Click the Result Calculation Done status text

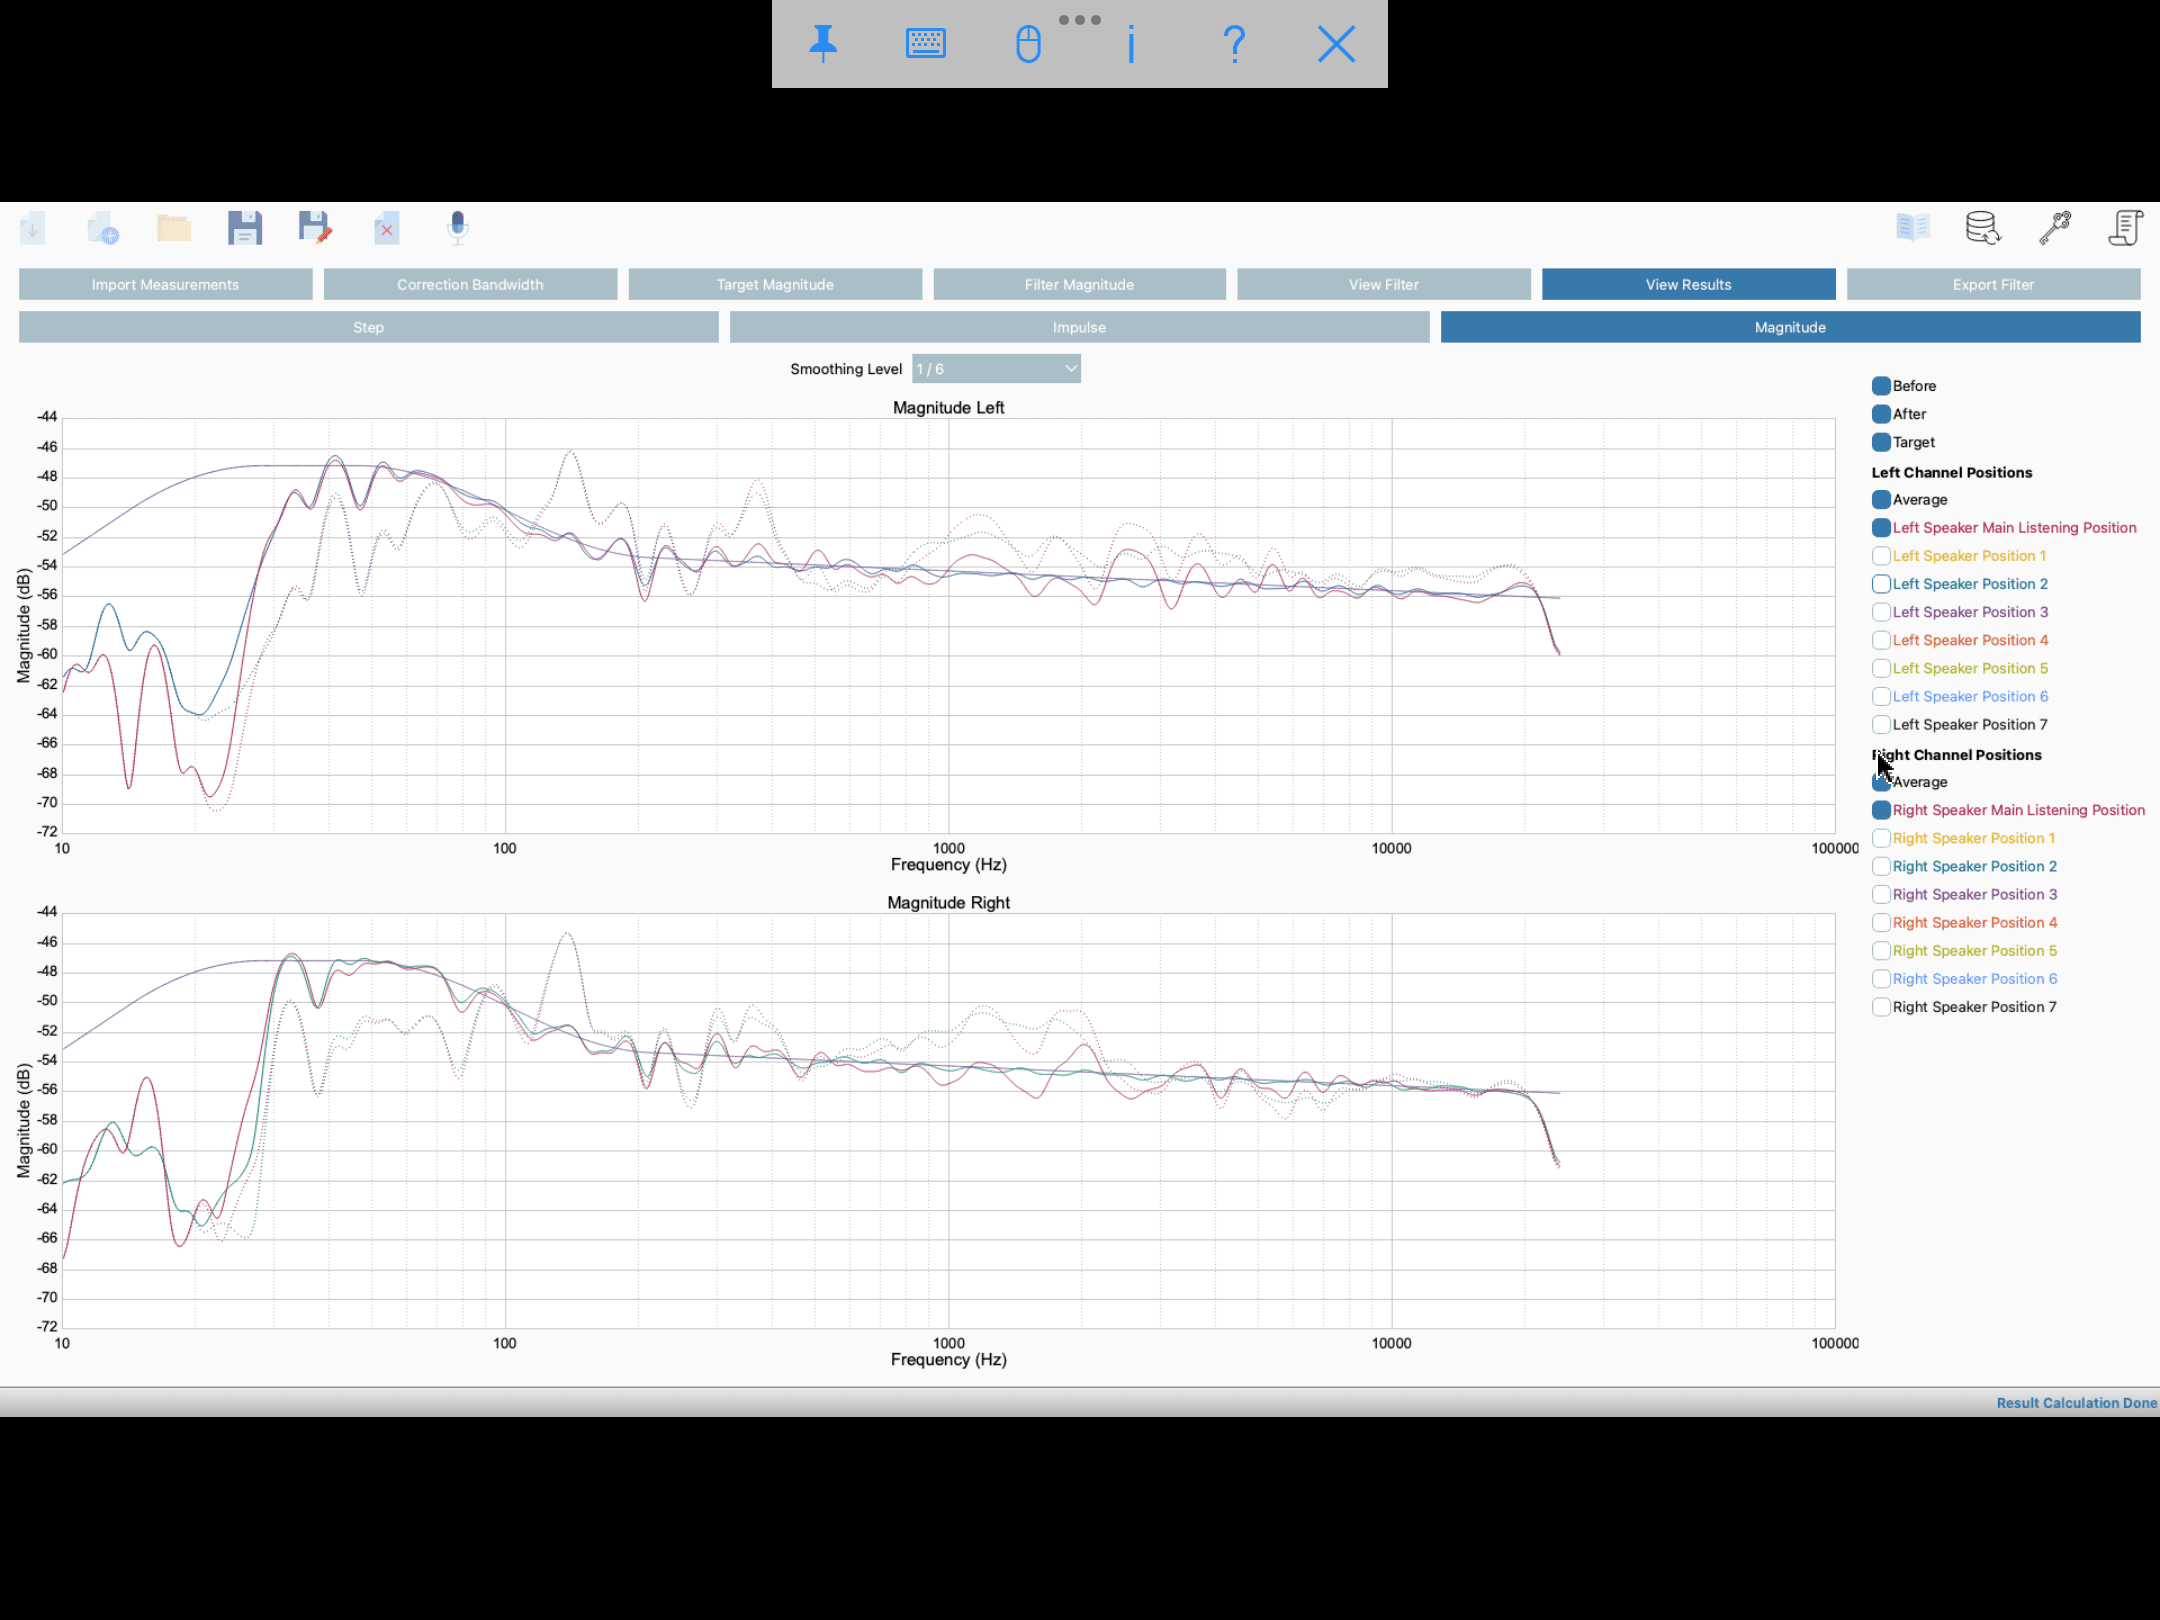click(2076, 1403)
